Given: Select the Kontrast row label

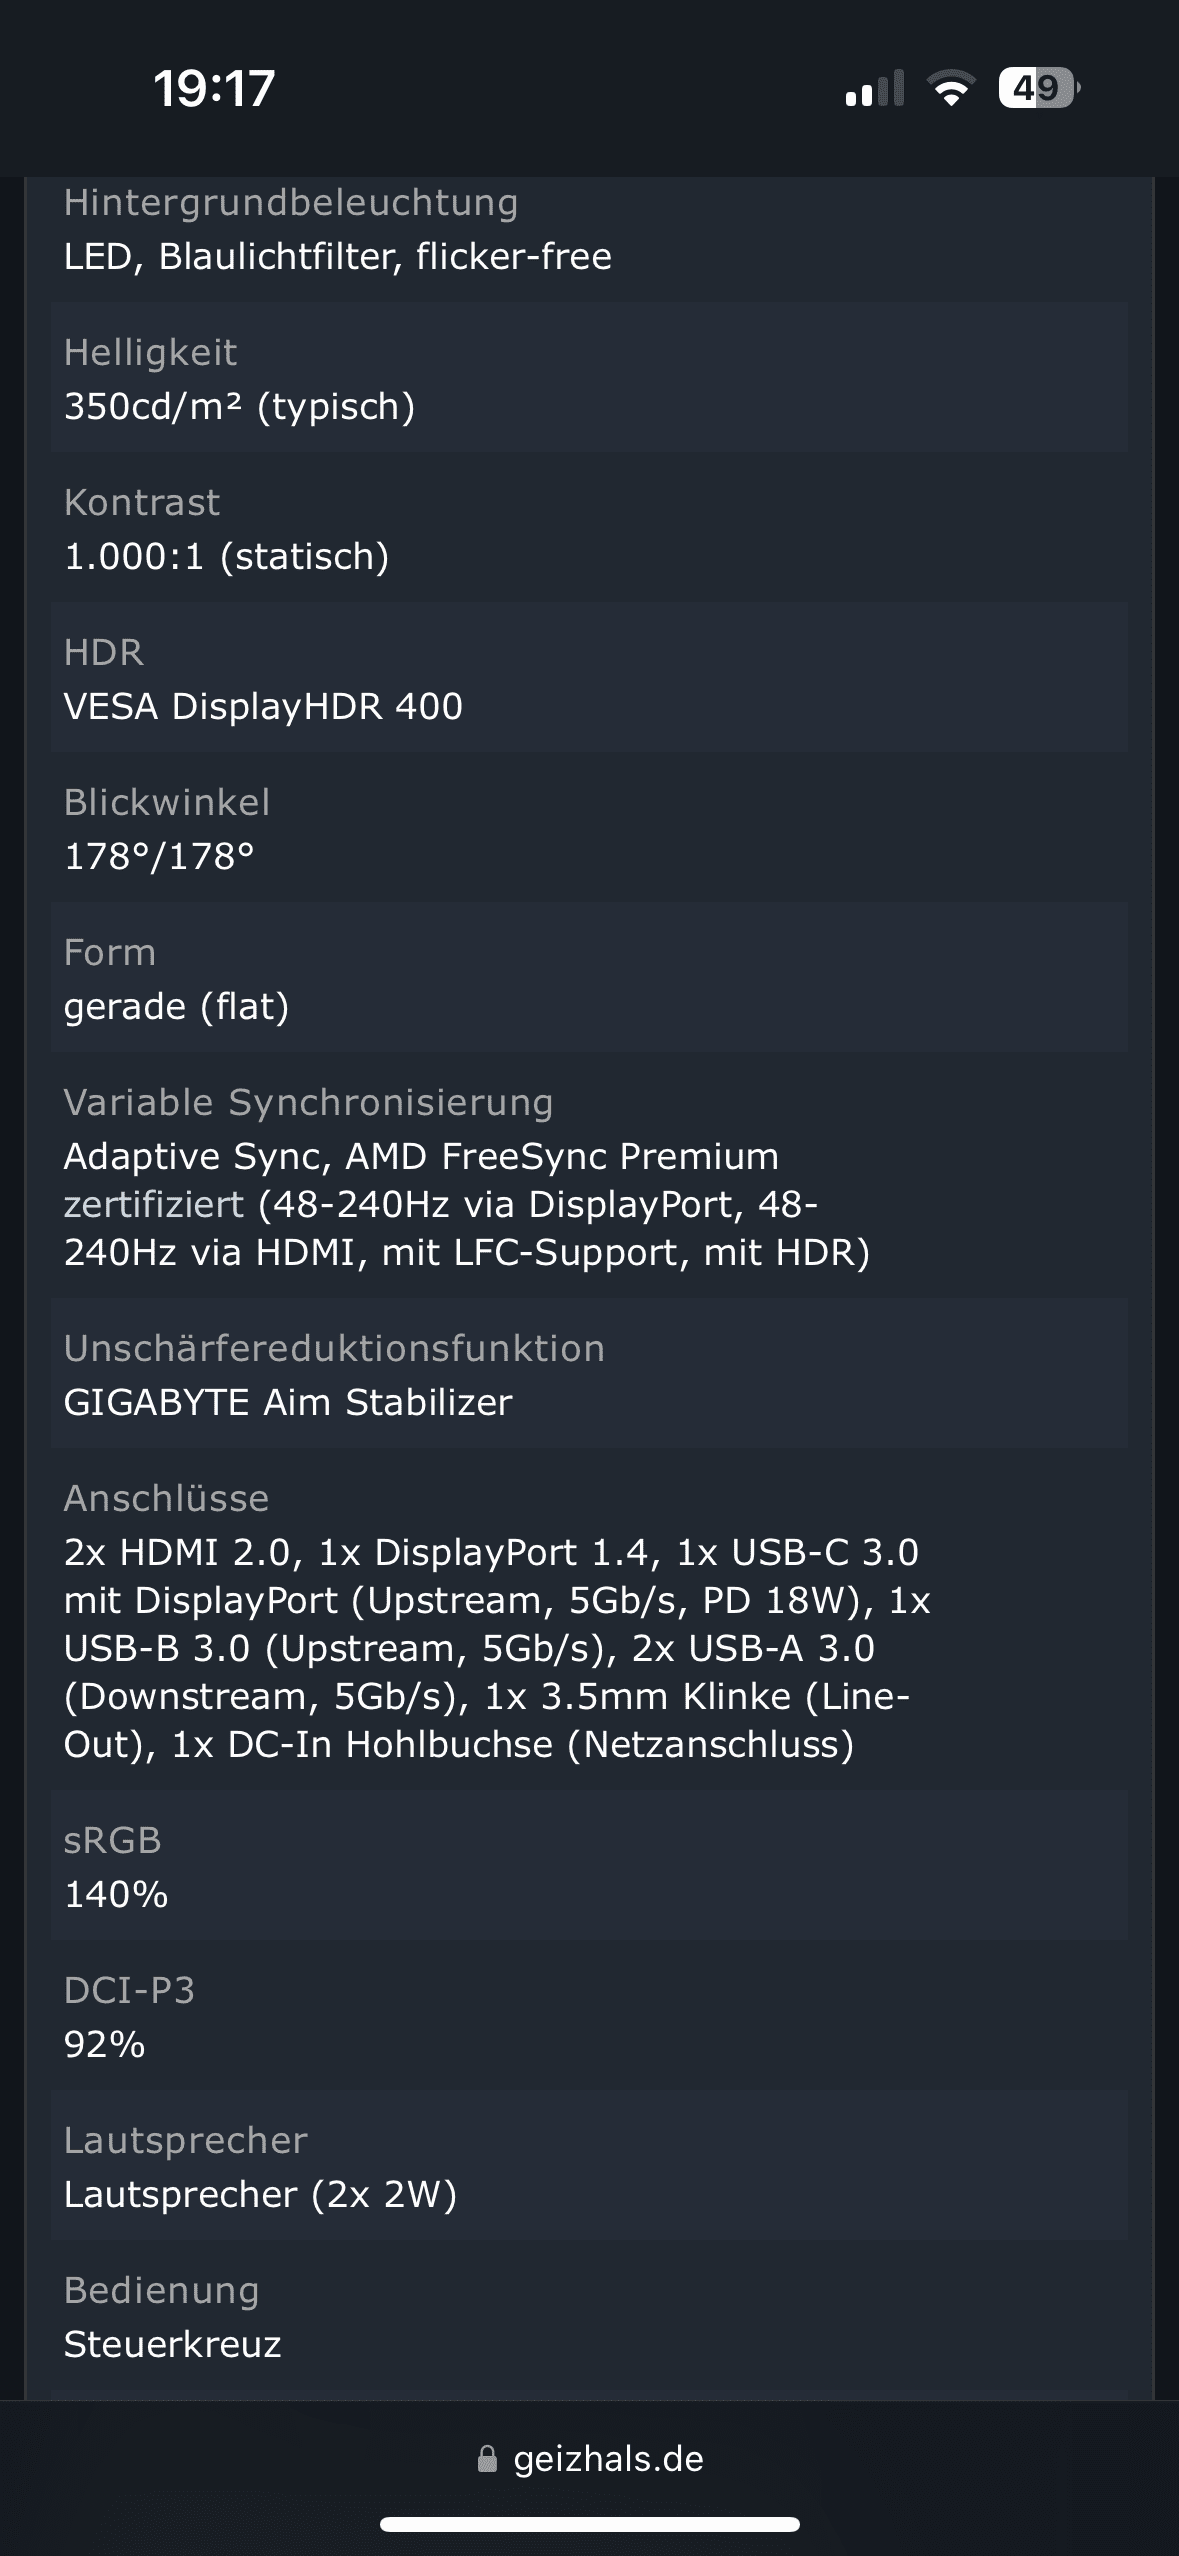Looking at the screenshot, I should click(141, 502).
